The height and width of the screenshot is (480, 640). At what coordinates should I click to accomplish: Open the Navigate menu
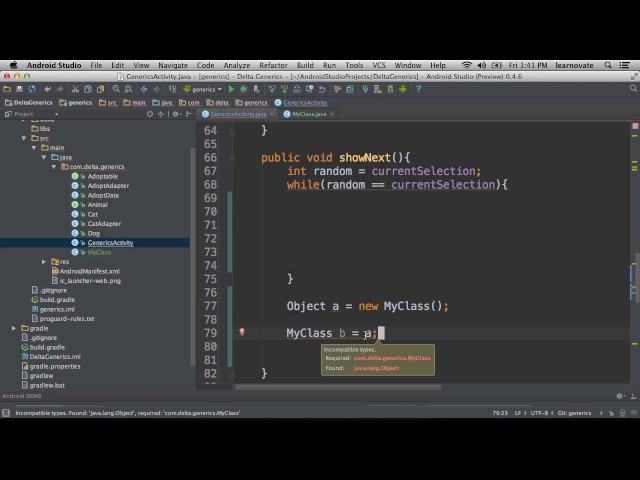pos(173,65)
